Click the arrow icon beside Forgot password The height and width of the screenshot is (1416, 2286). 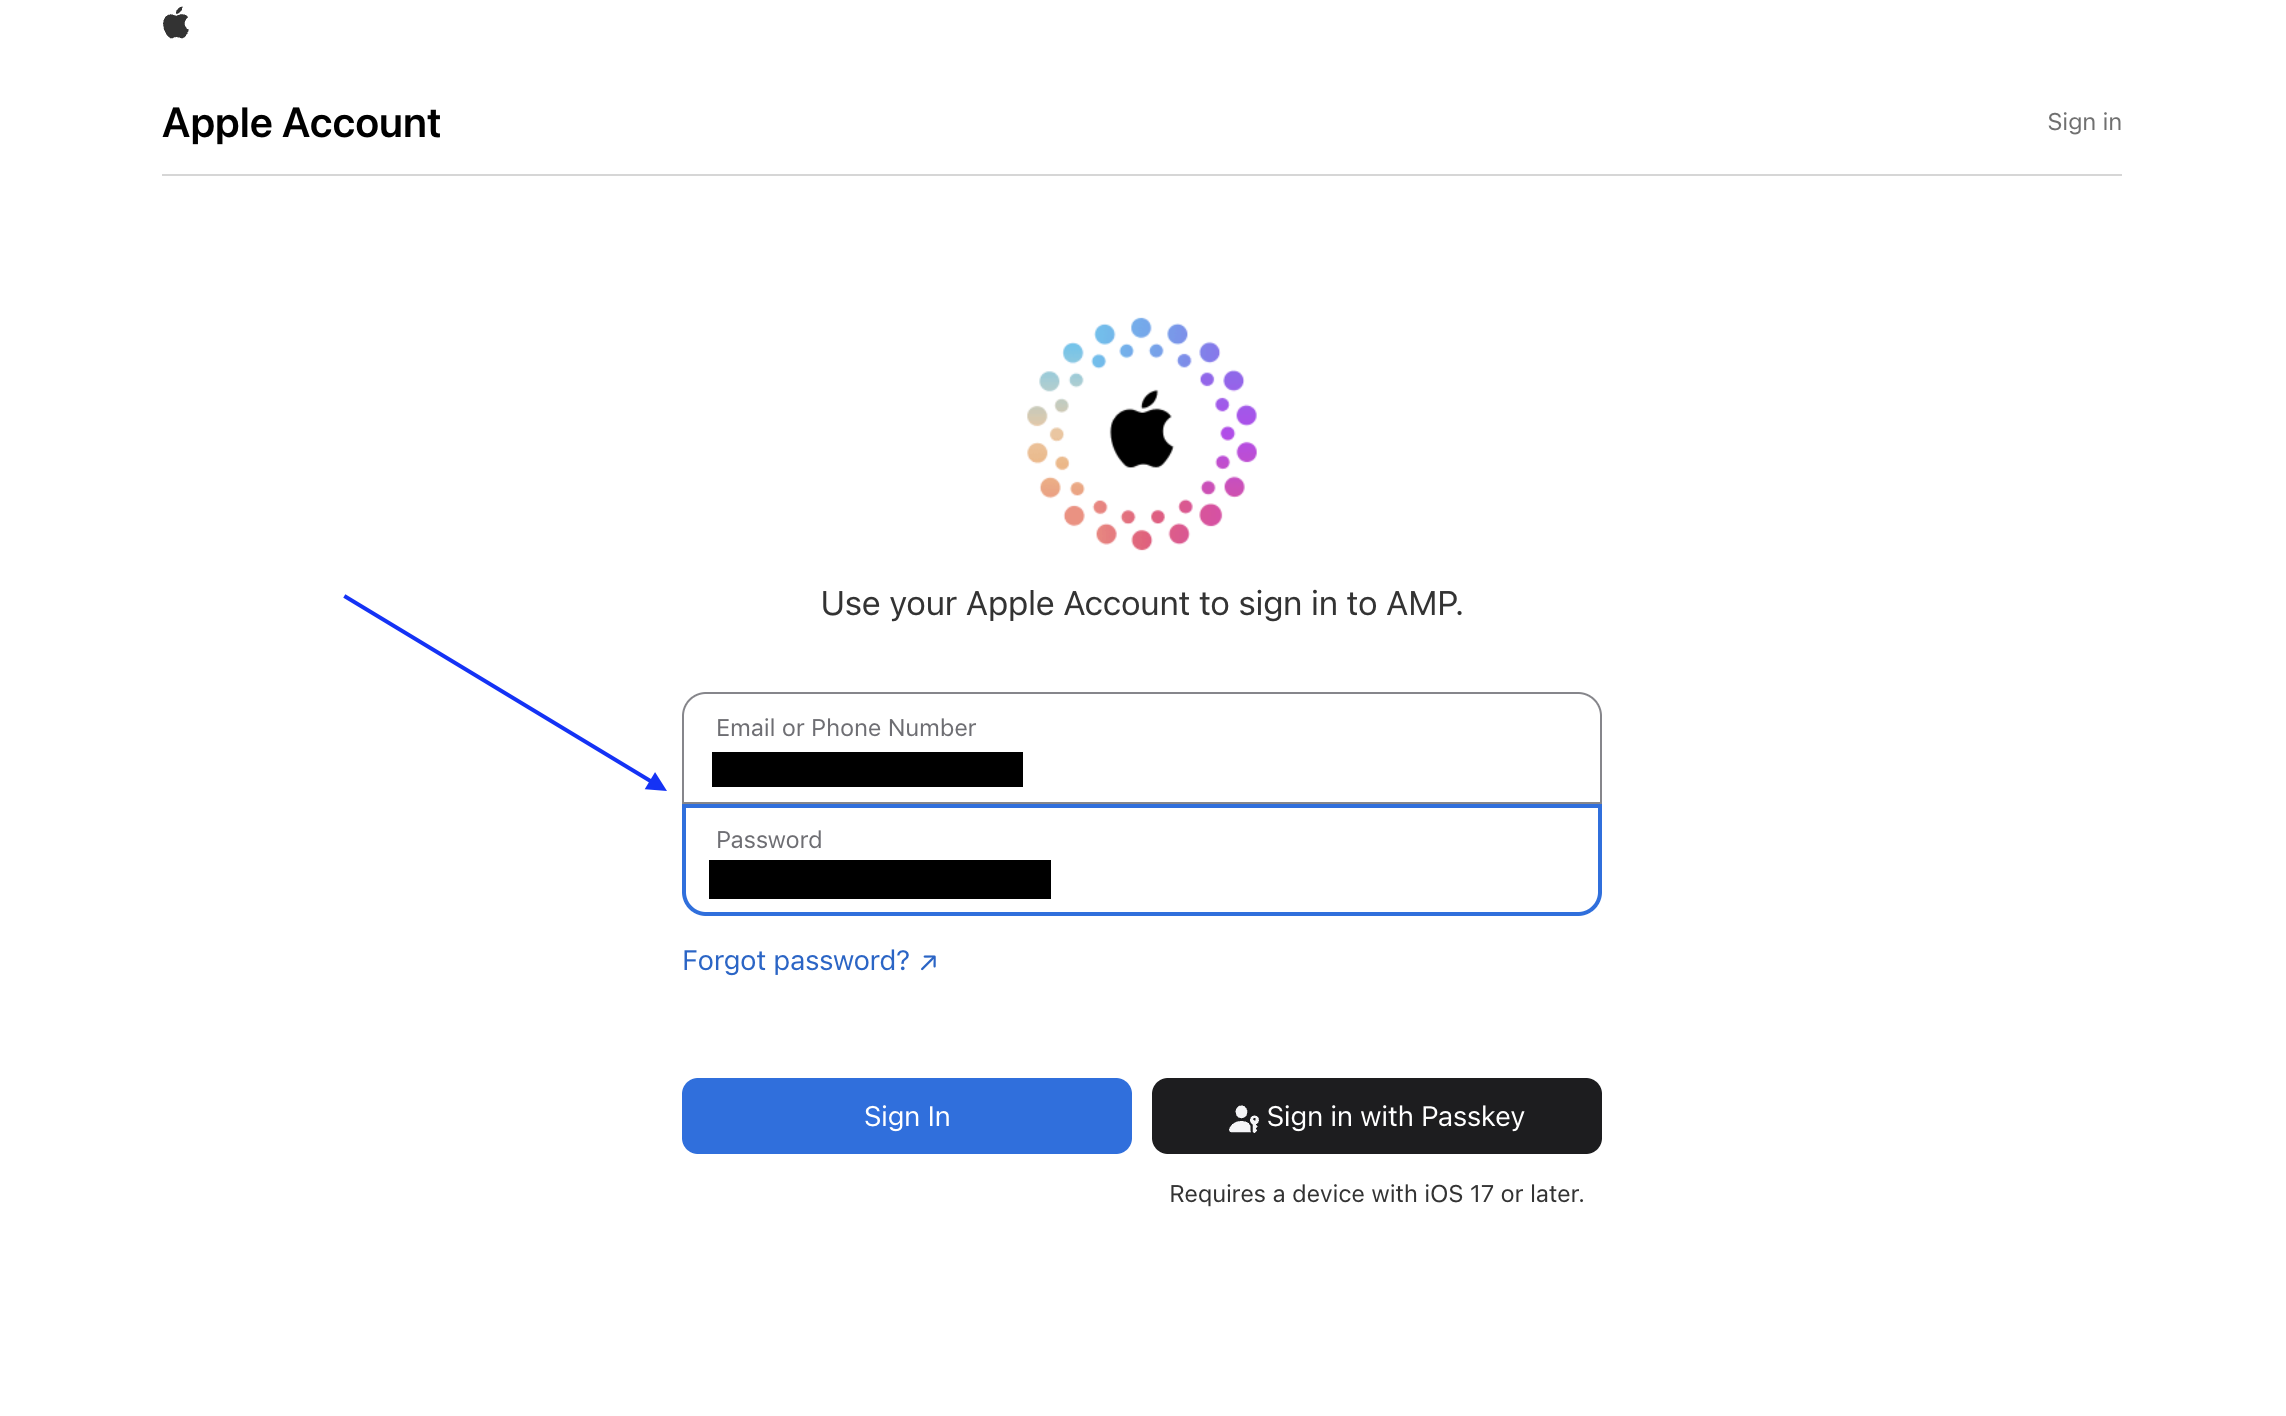[928, 962]
